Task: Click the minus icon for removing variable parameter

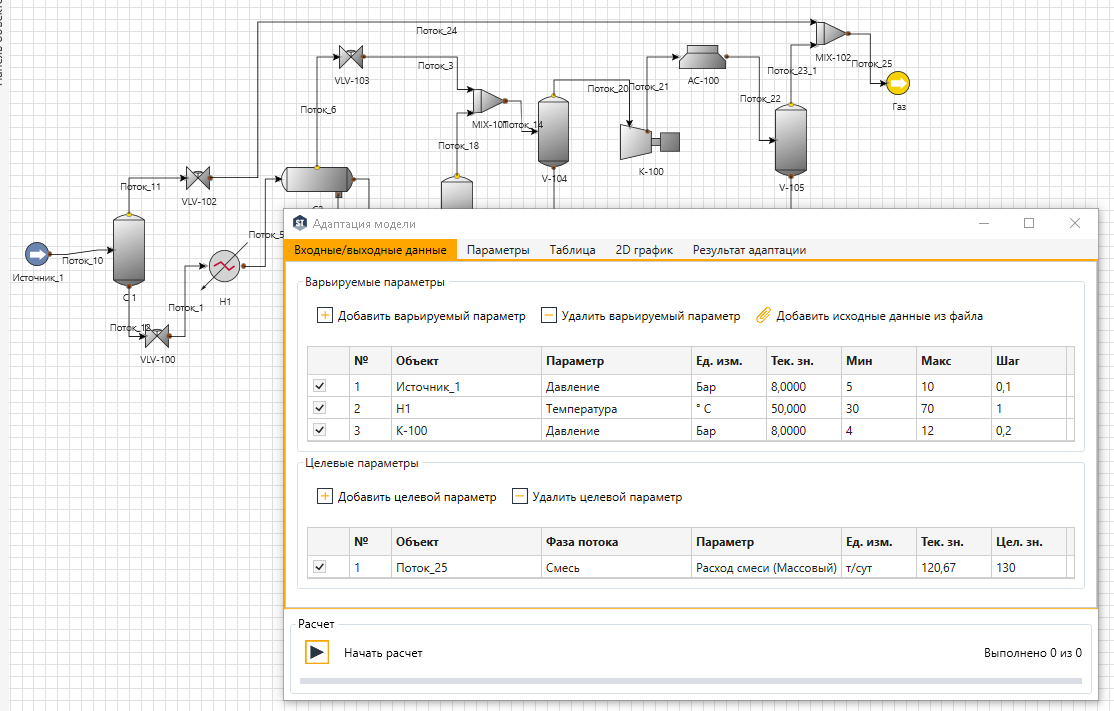Action: click(548, 315)
